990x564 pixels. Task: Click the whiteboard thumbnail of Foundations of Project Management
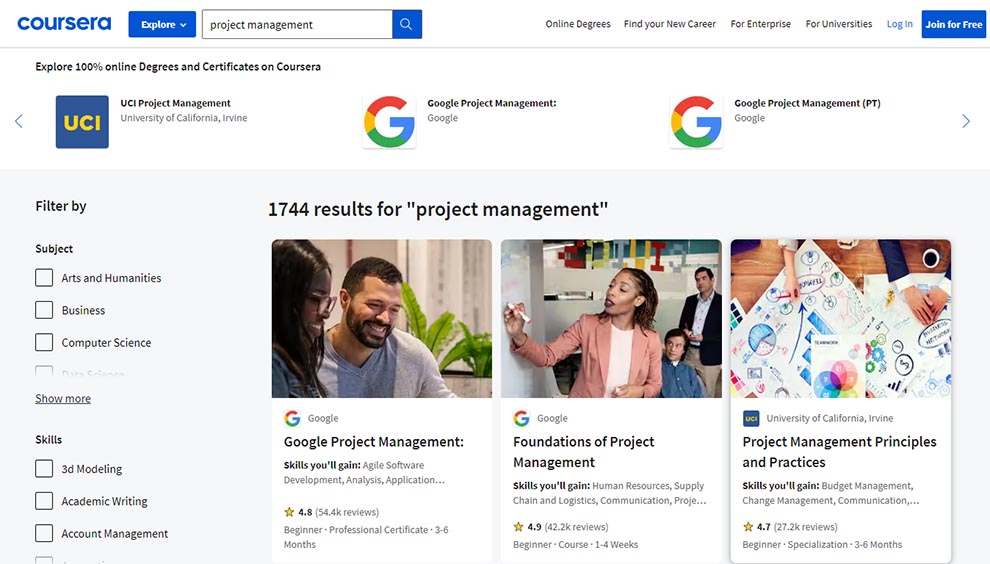click(611, 318)
